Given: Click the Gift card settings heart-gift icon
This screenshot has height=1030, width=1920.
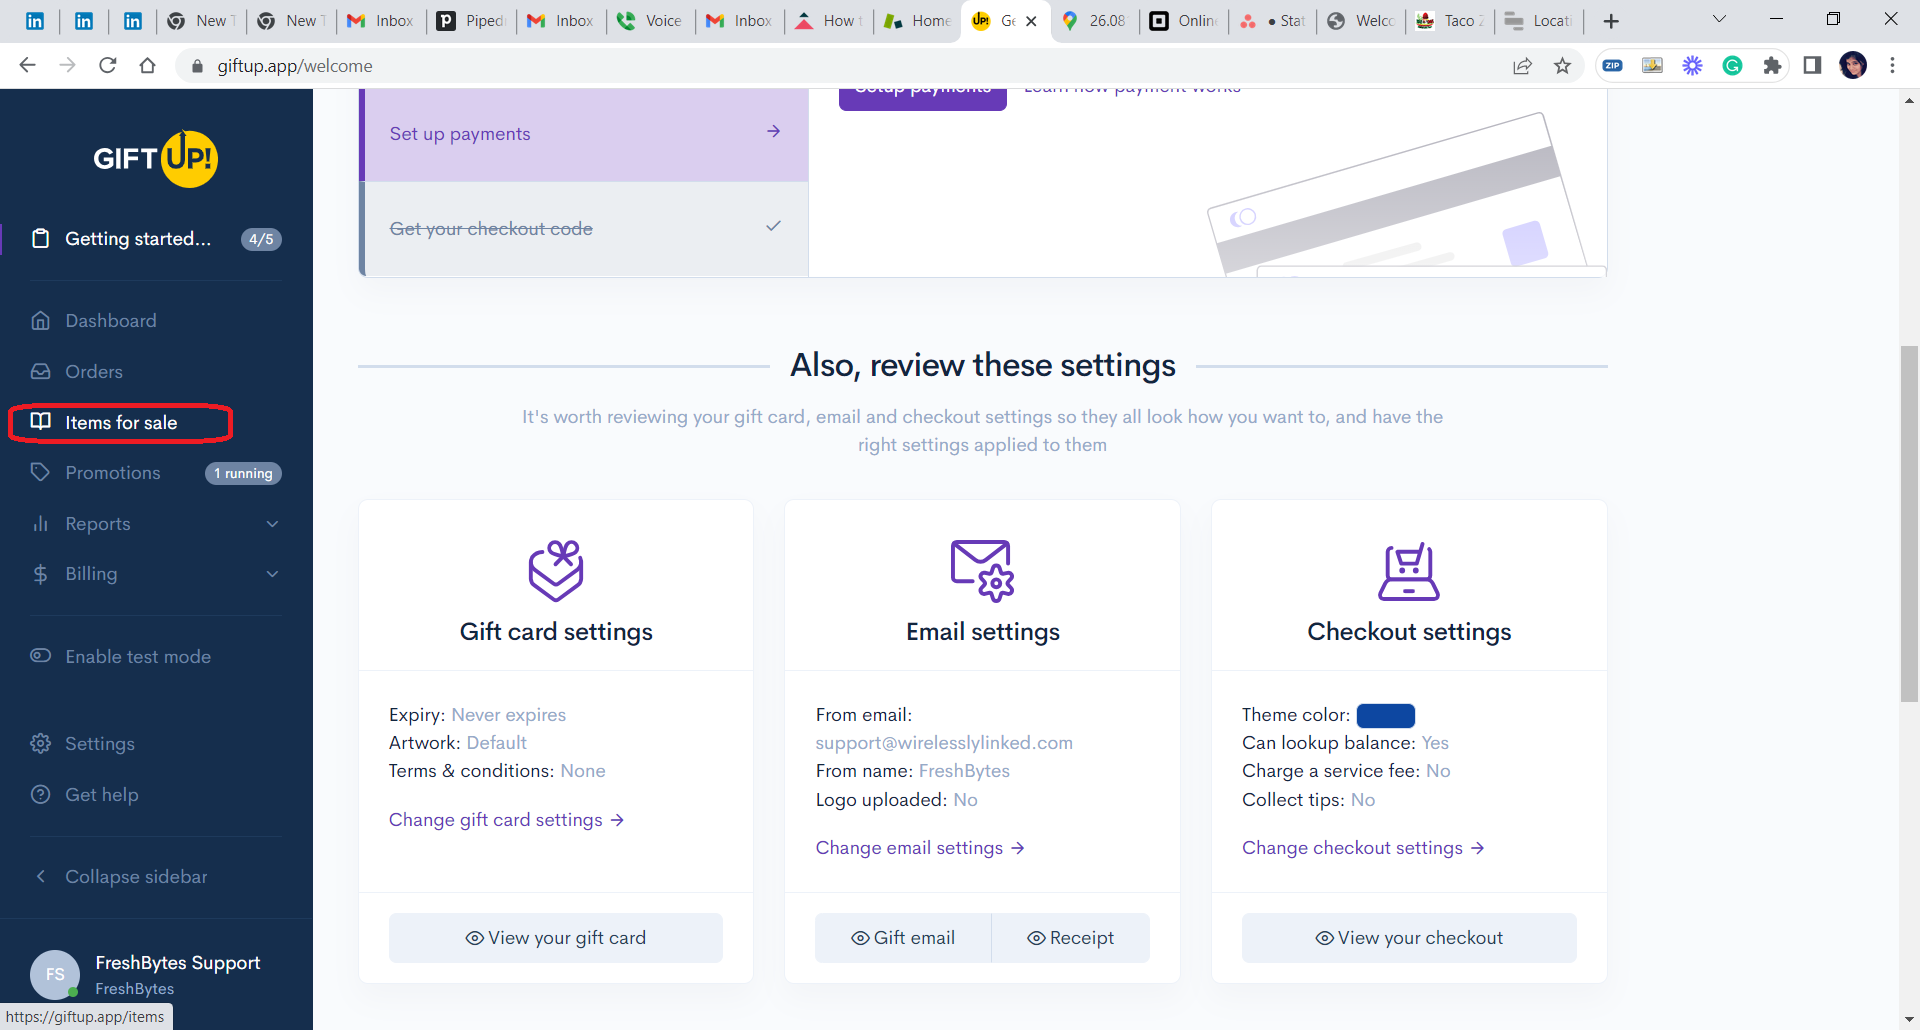Looking at the screenshot, I should click(556, 570).
